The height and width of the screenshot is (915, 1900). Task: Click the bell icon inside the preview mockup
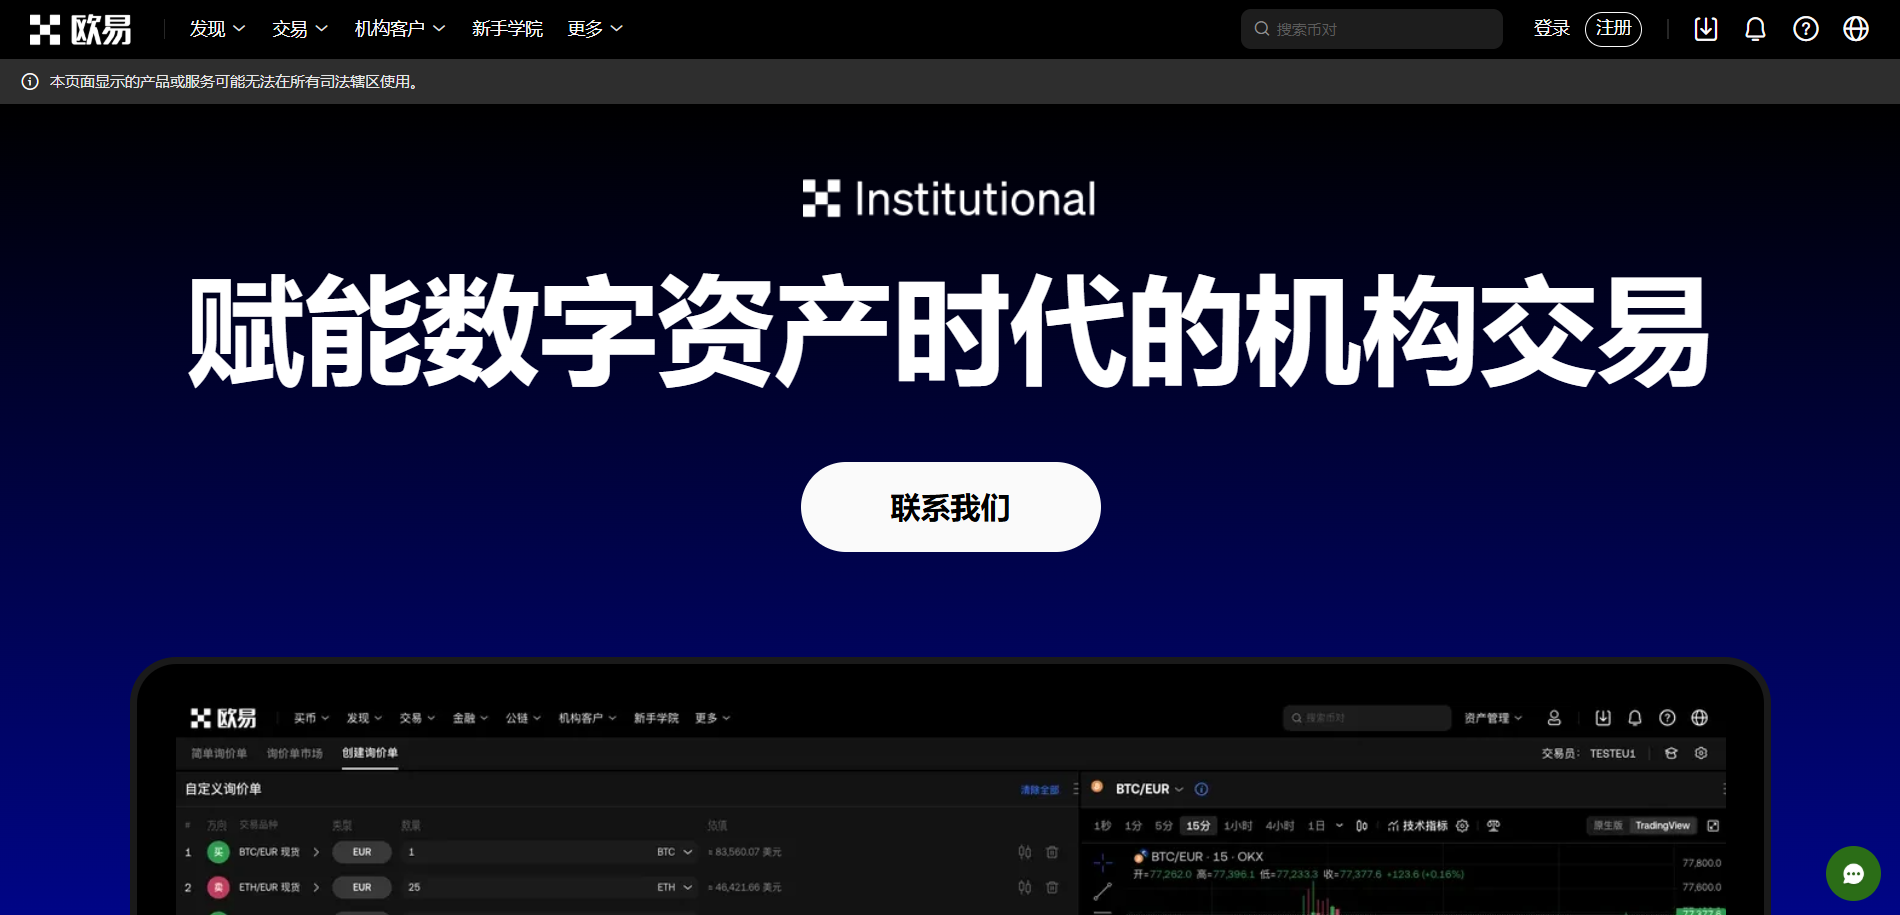1635,718
